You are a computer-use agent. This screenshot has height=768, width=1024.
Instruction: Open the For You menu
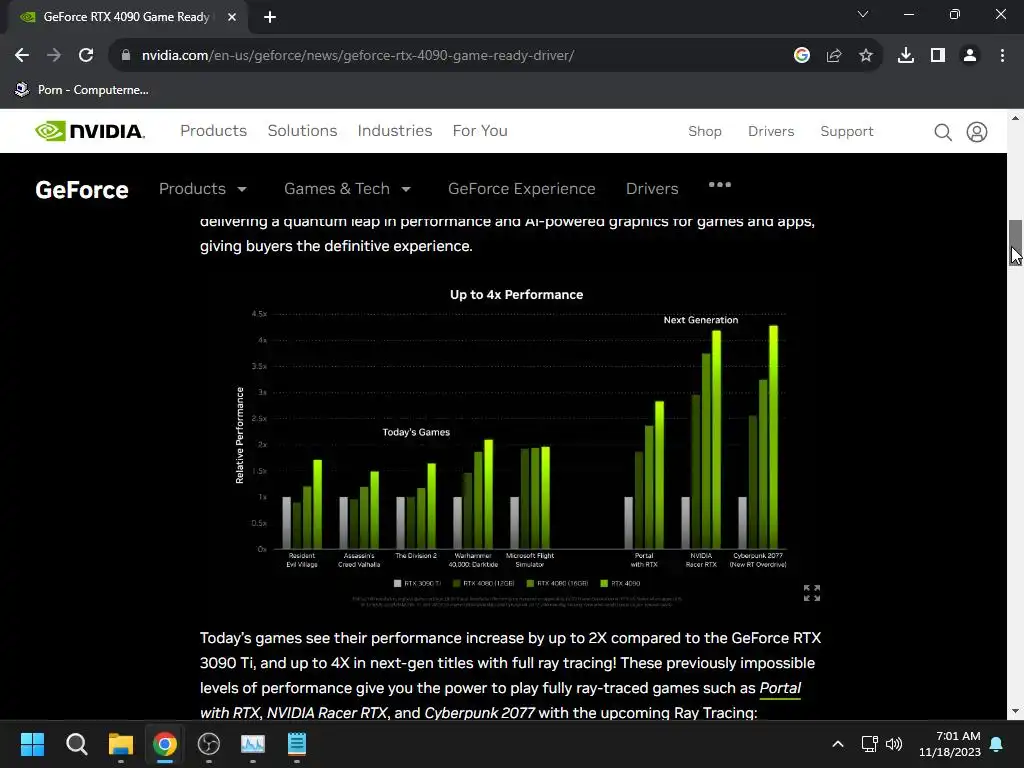click(480, 131)
